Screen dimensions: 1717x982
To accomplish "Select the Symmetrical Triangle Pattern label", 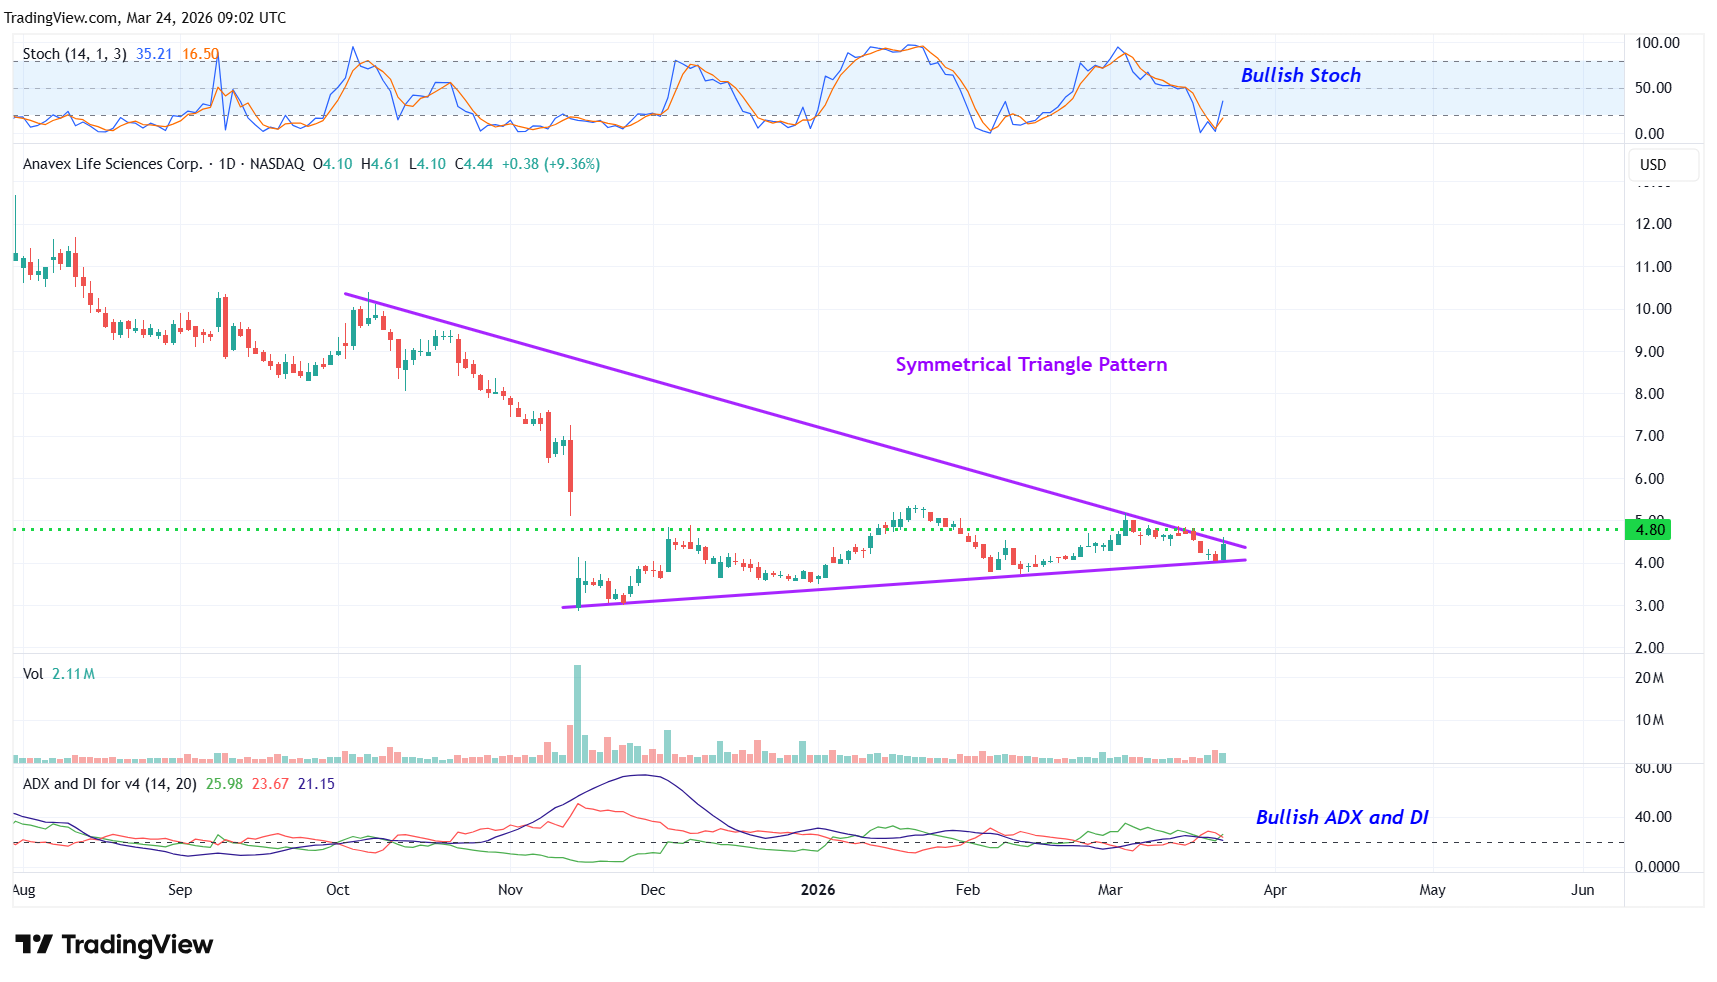I will 1031,365.
